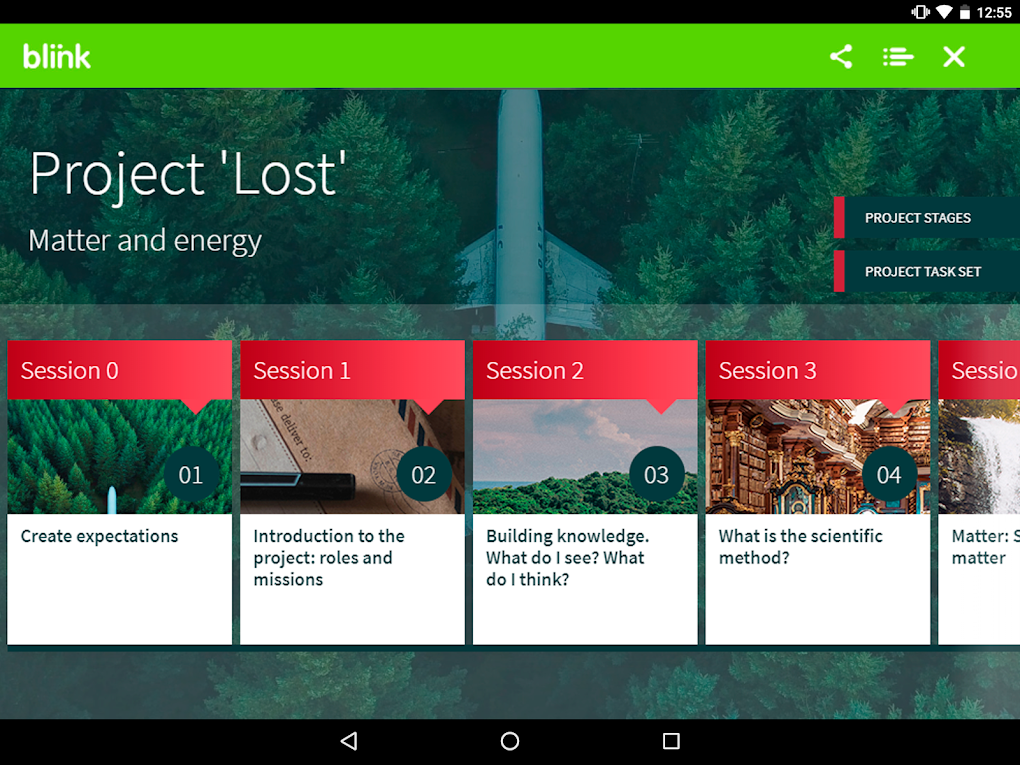
Task: Tap the numbered badge 01 on Session 0
Action: coord(191,475)
